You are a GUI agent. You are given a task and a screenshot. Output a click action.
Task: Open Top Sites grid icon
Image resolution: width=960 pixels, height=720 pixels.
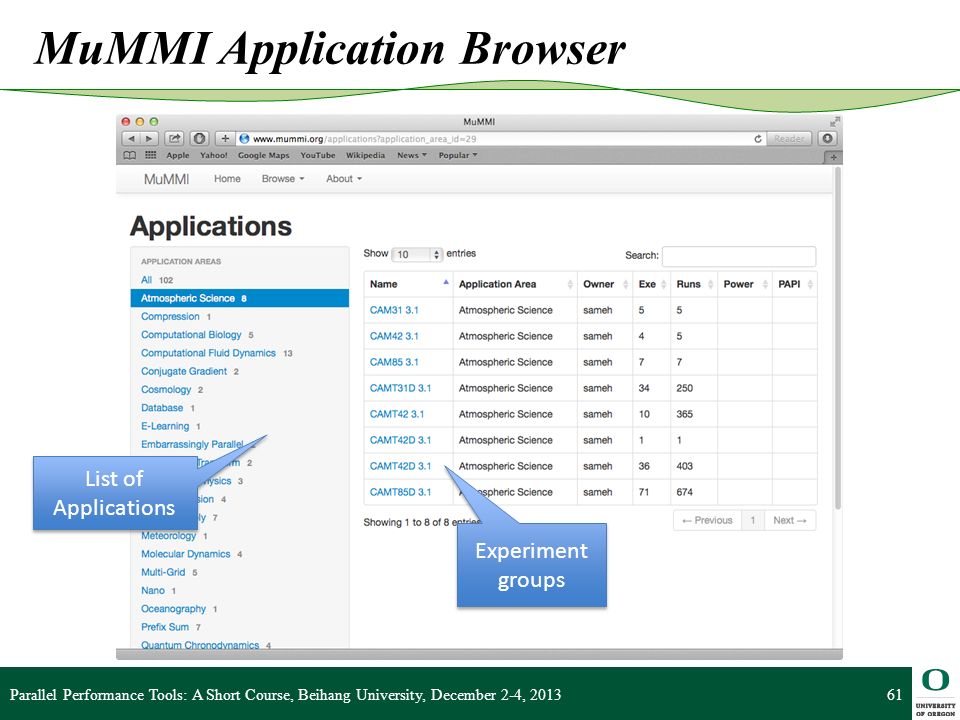[x=151, y=156]
